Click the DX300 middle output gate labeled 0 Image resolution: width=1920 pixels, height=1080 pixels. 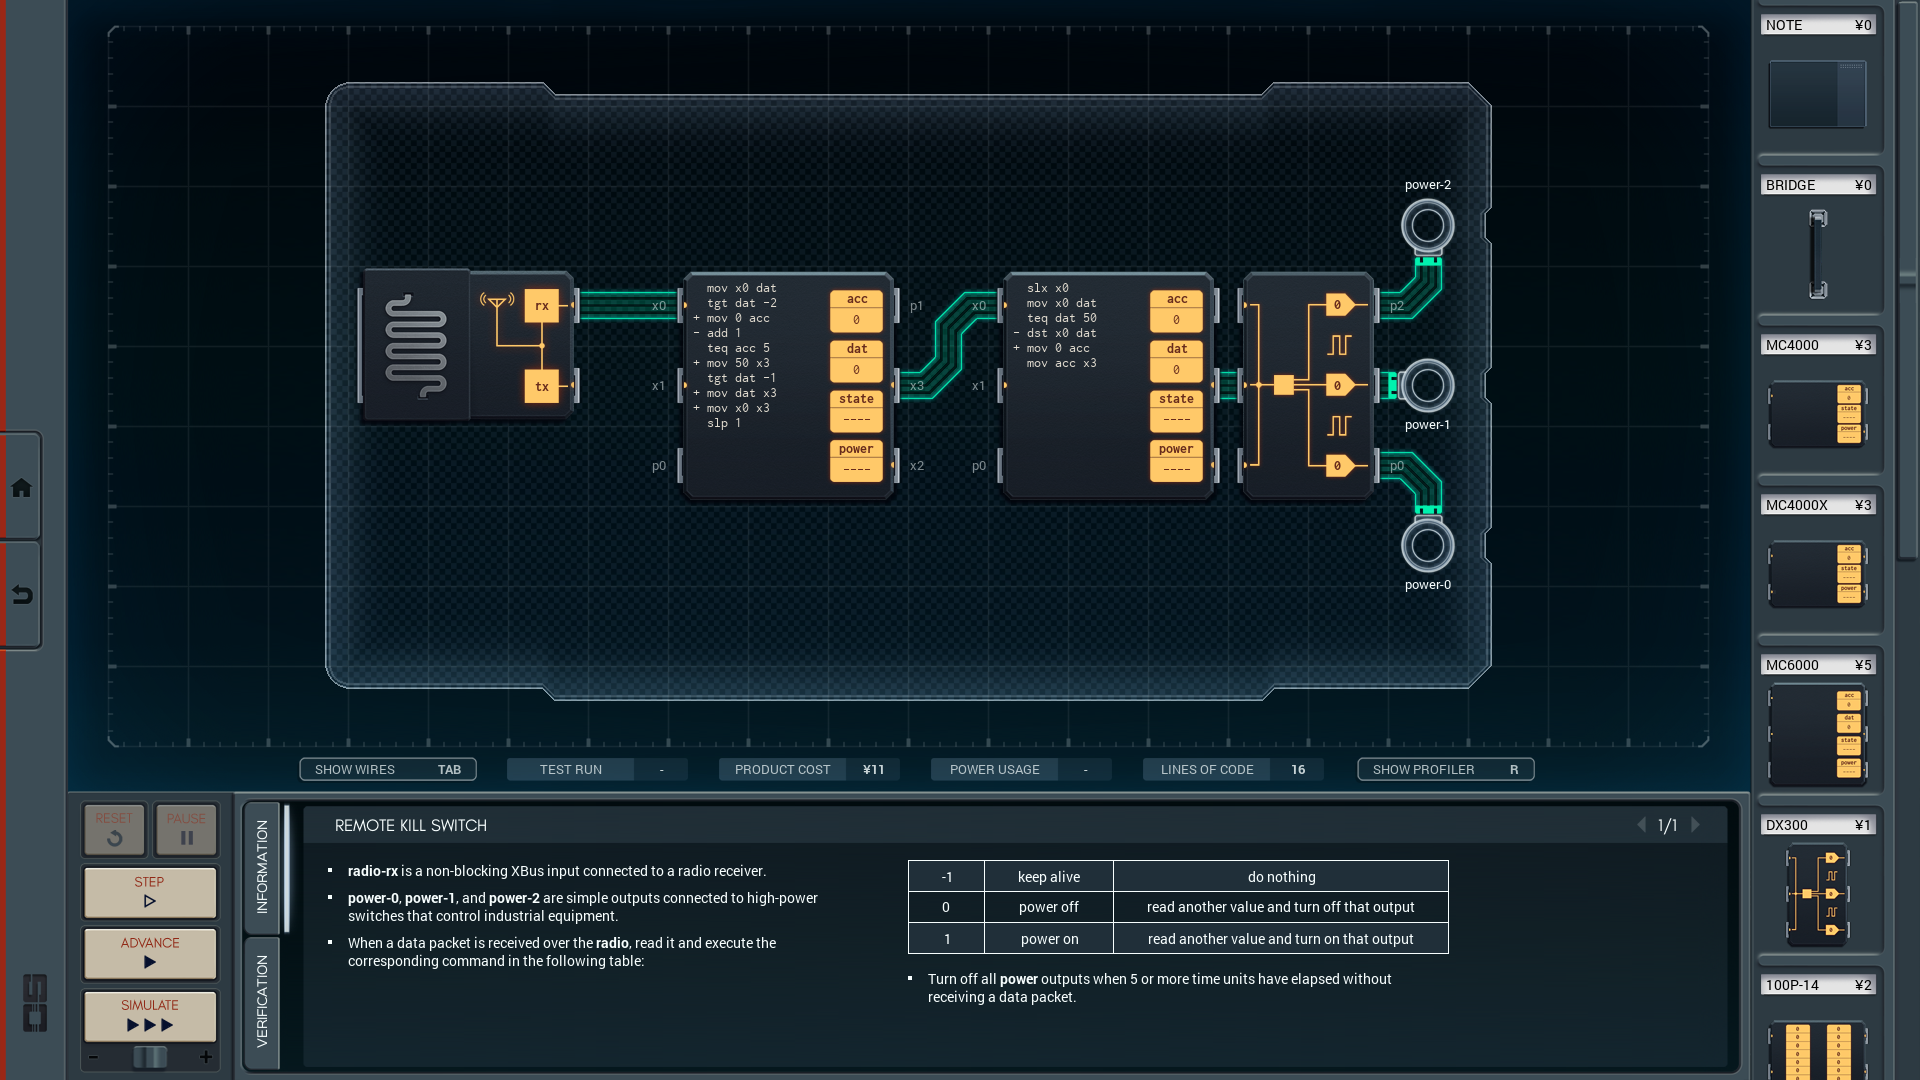[1340, 385]
